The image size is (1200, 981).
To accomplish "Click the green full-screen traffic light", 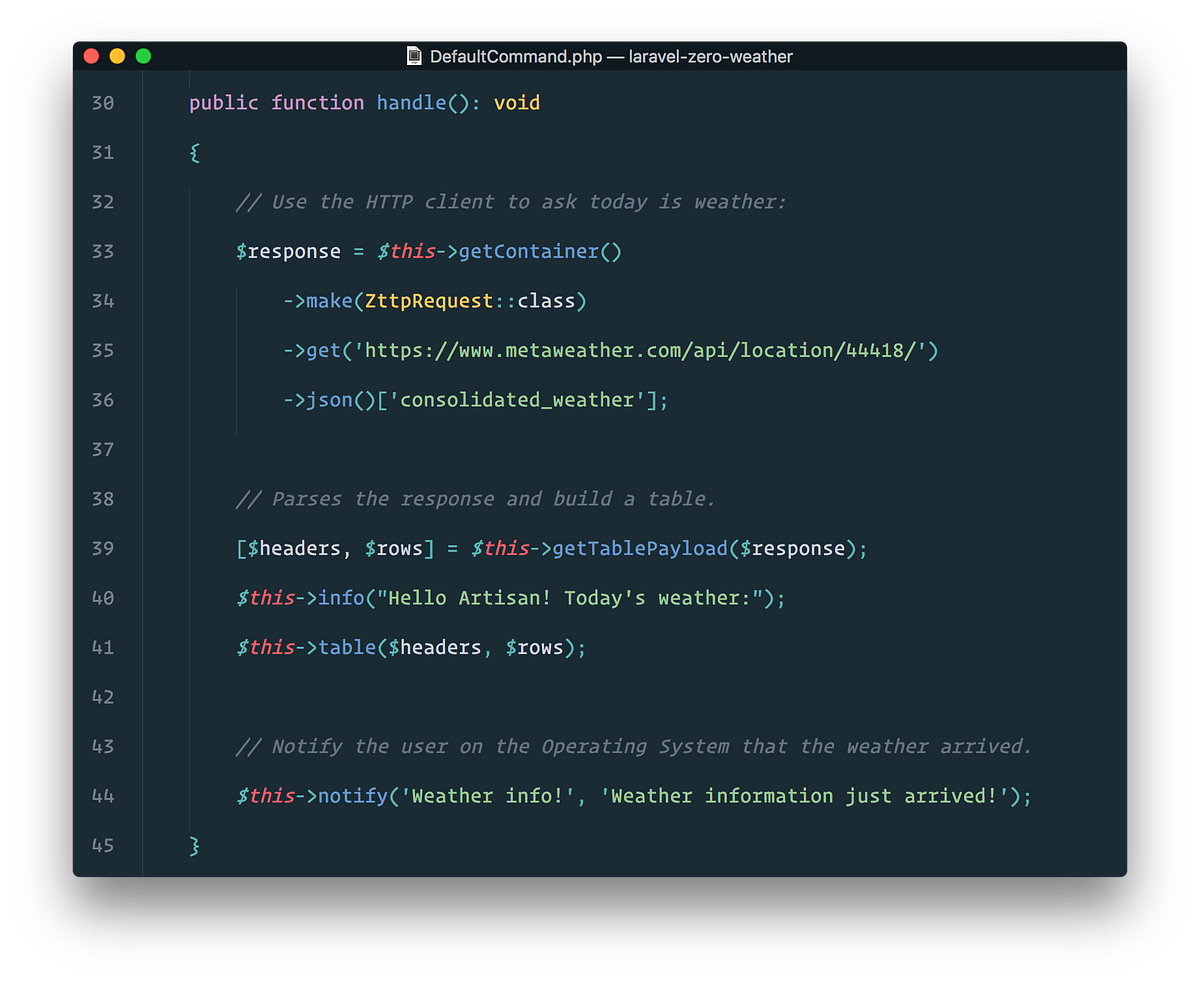I will [x=143, y=57].
